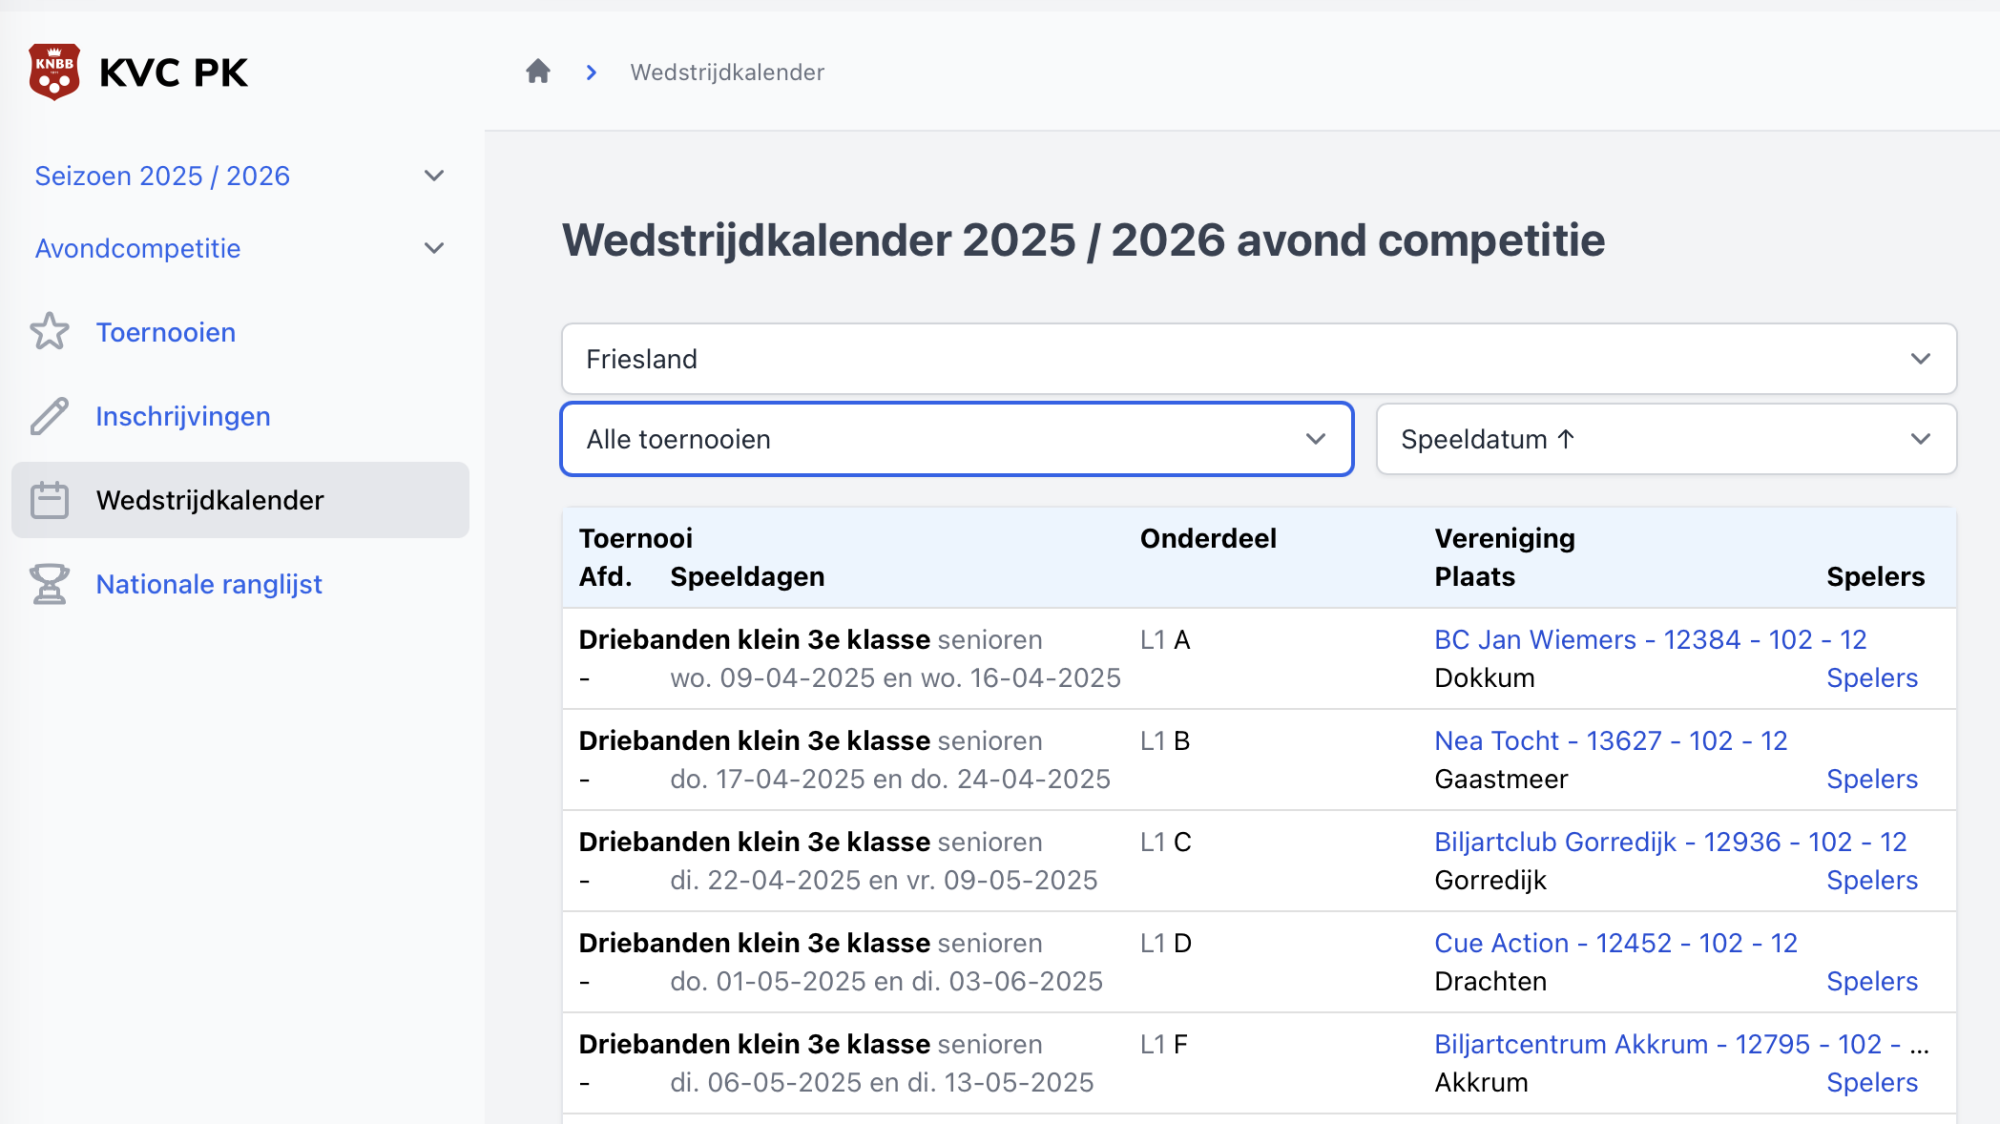Screen dimensions: 2000x1124
Task: Open the Alle toernooien filter dropdown
Action: 956,439
